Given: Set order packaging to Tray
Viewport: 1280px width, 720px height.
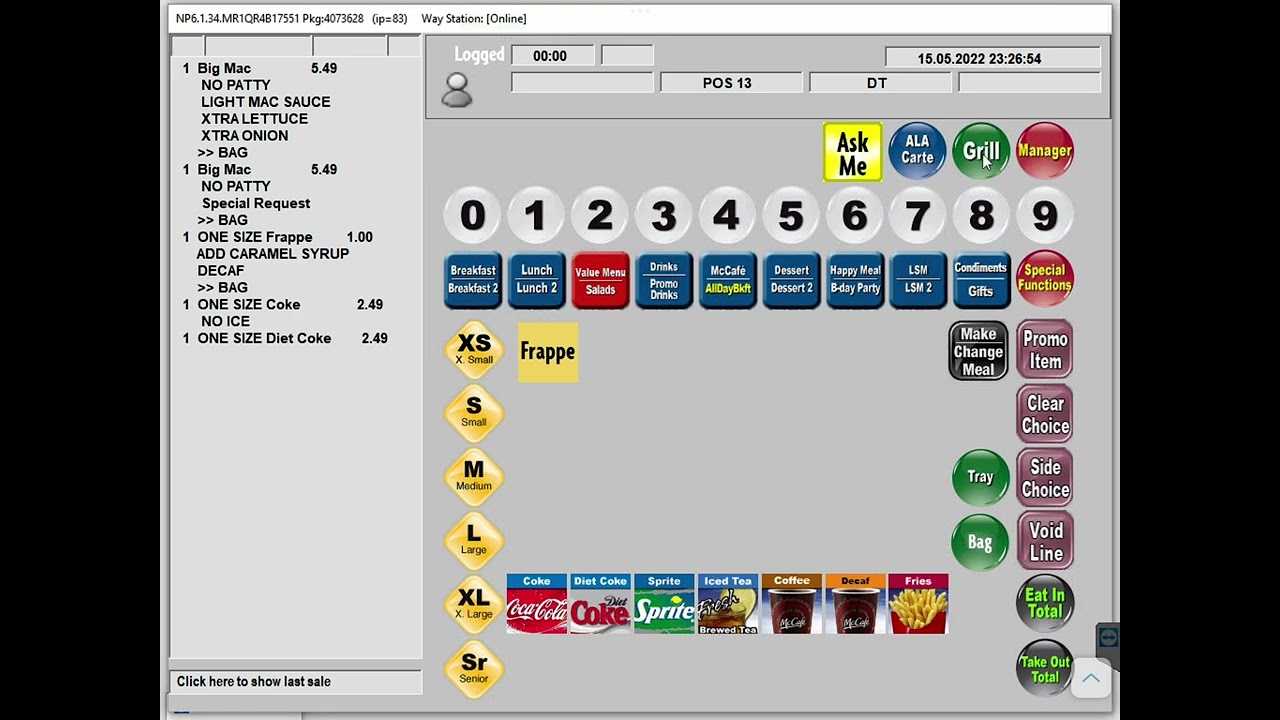Looking at the screenshot, I should point(980,477).
